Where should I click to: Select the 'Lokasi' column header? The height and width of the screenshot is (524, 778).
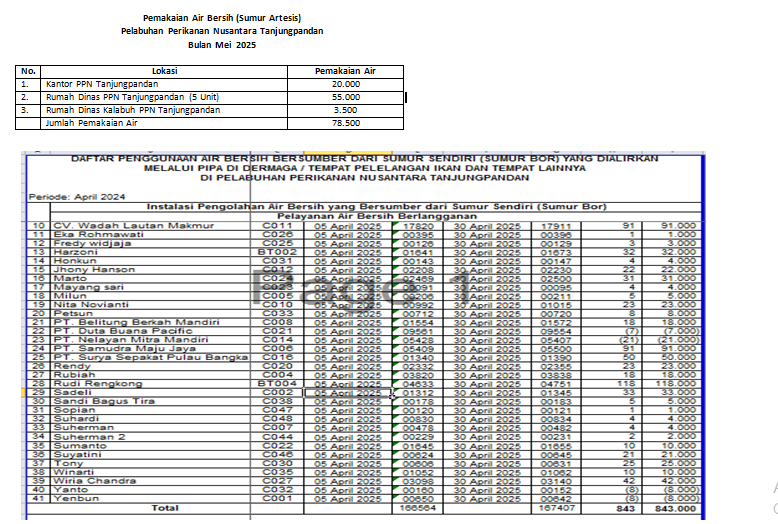point(164,71)
